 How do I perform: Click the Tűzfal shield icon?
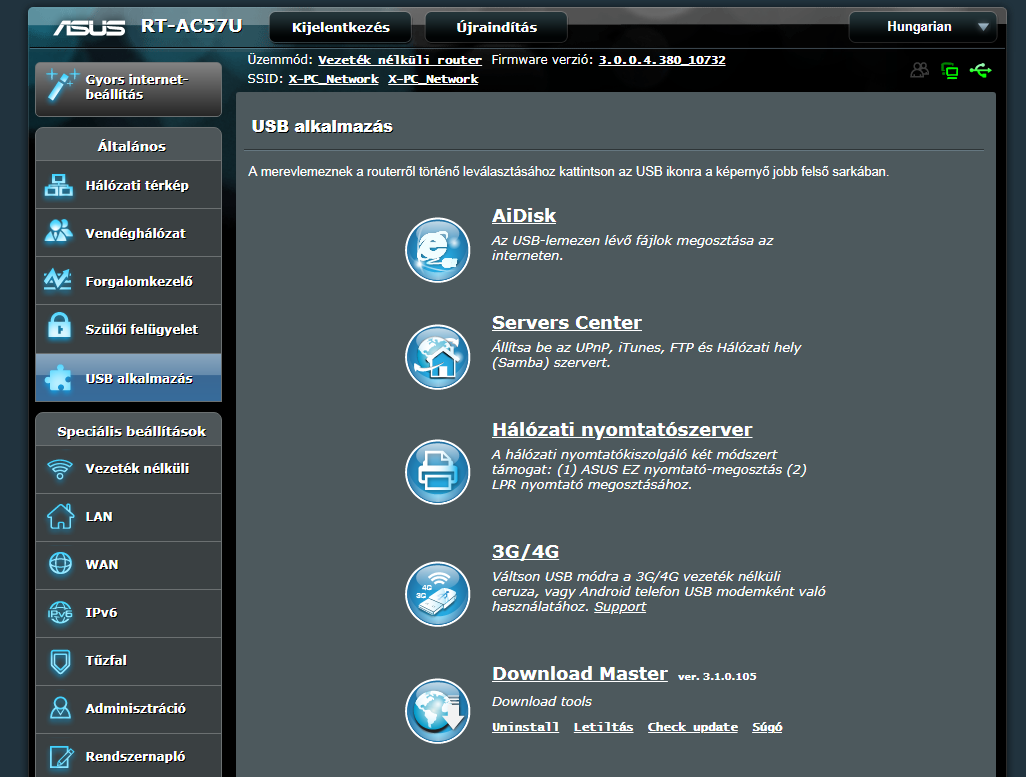pos(60,661)
